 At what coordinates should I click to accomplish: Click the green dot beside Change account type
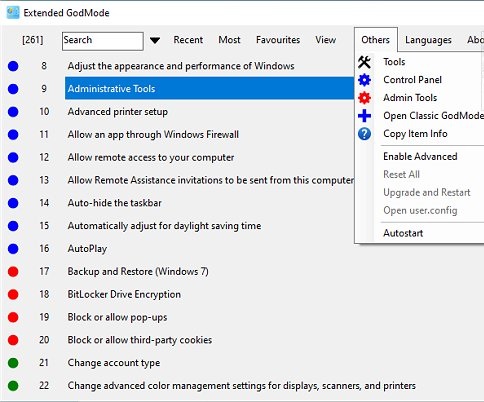point(13,363)
